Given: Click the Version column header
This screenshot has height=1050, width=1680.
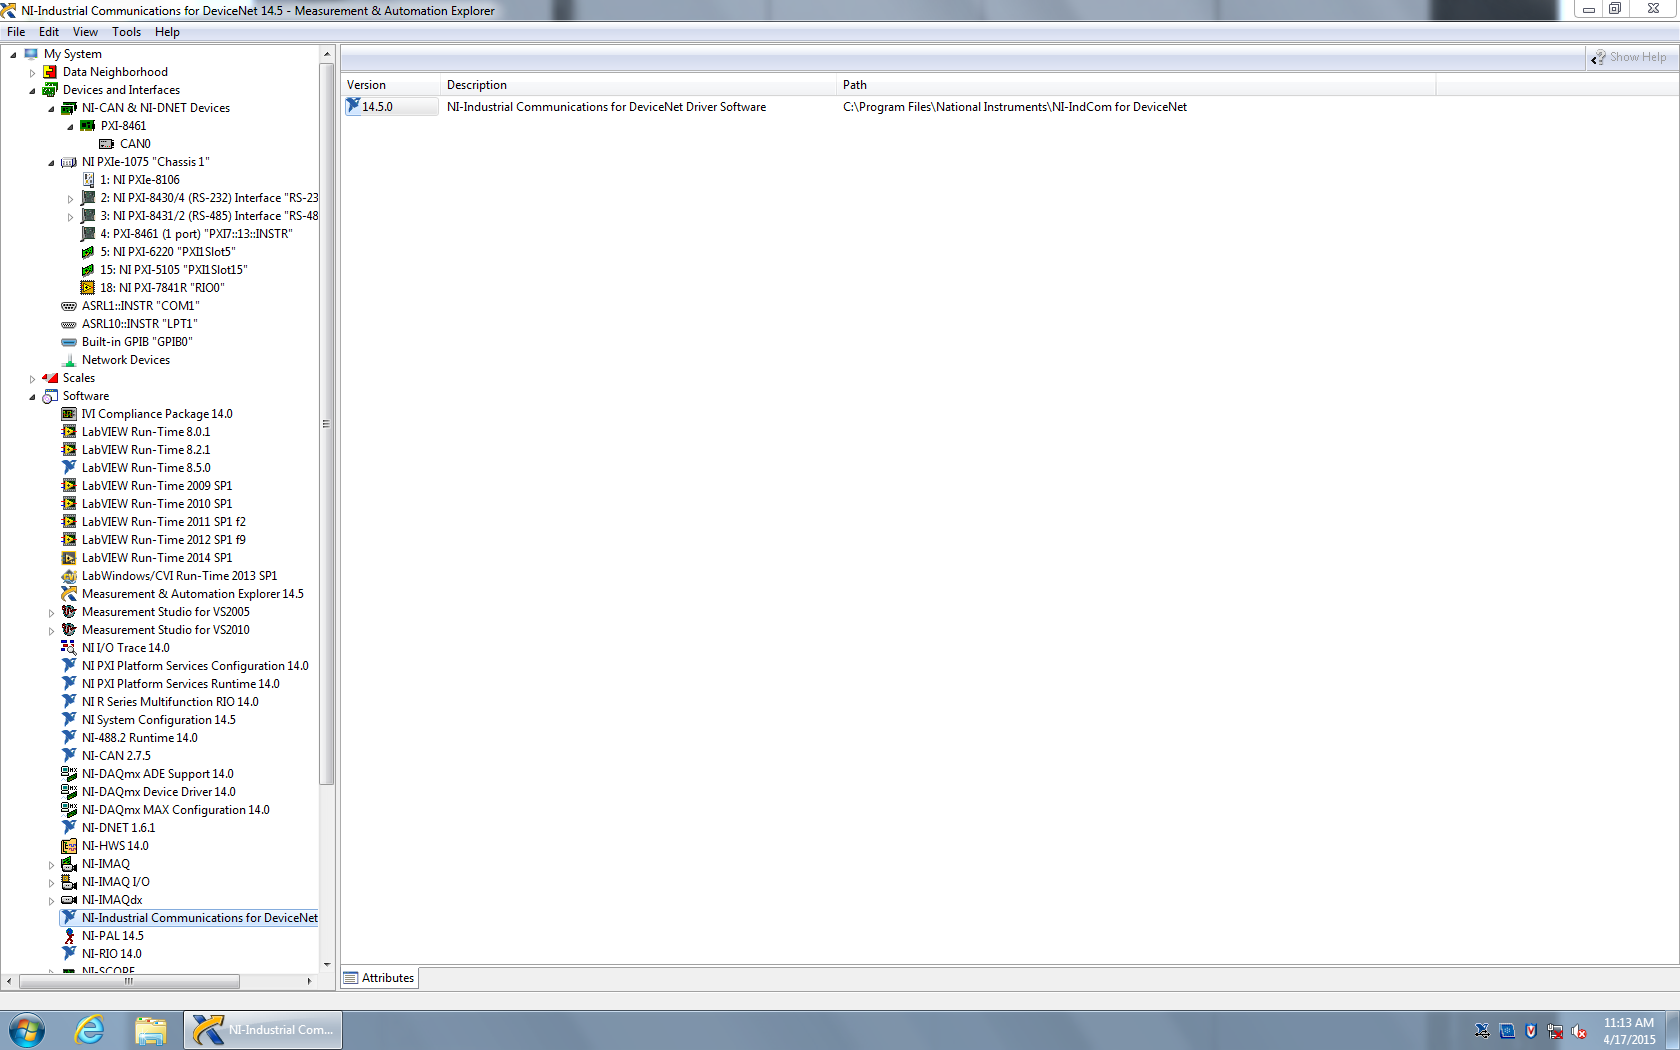Looking at the screenshot, I should (391, 85).
